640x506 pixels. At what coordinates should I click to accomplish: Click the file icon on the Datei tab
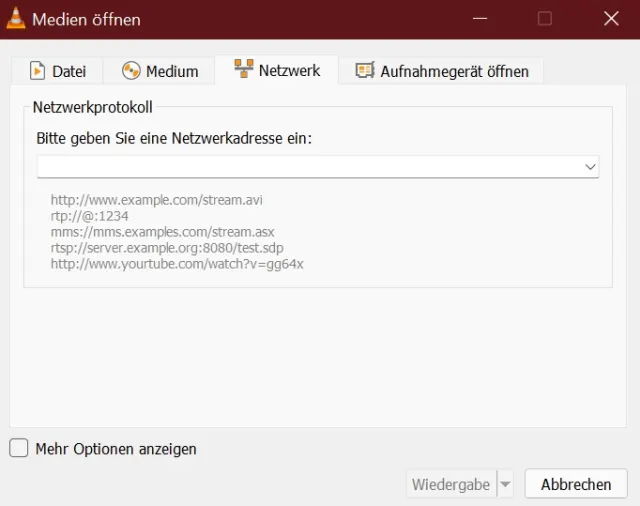tap(37, 71)
